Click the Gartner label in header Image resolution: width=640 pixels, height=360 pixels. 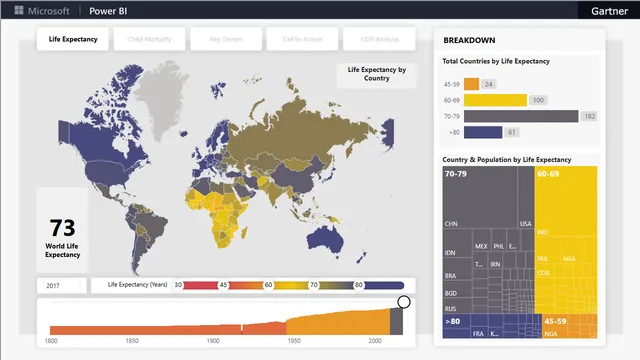click(609, 11)
